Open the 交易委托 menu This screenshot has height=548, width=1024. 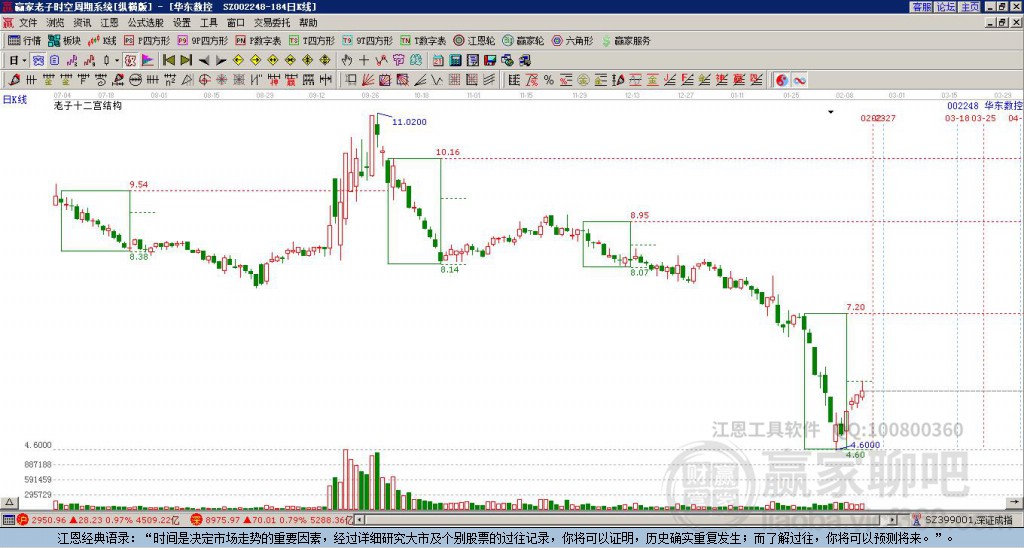tap(272, 22)
